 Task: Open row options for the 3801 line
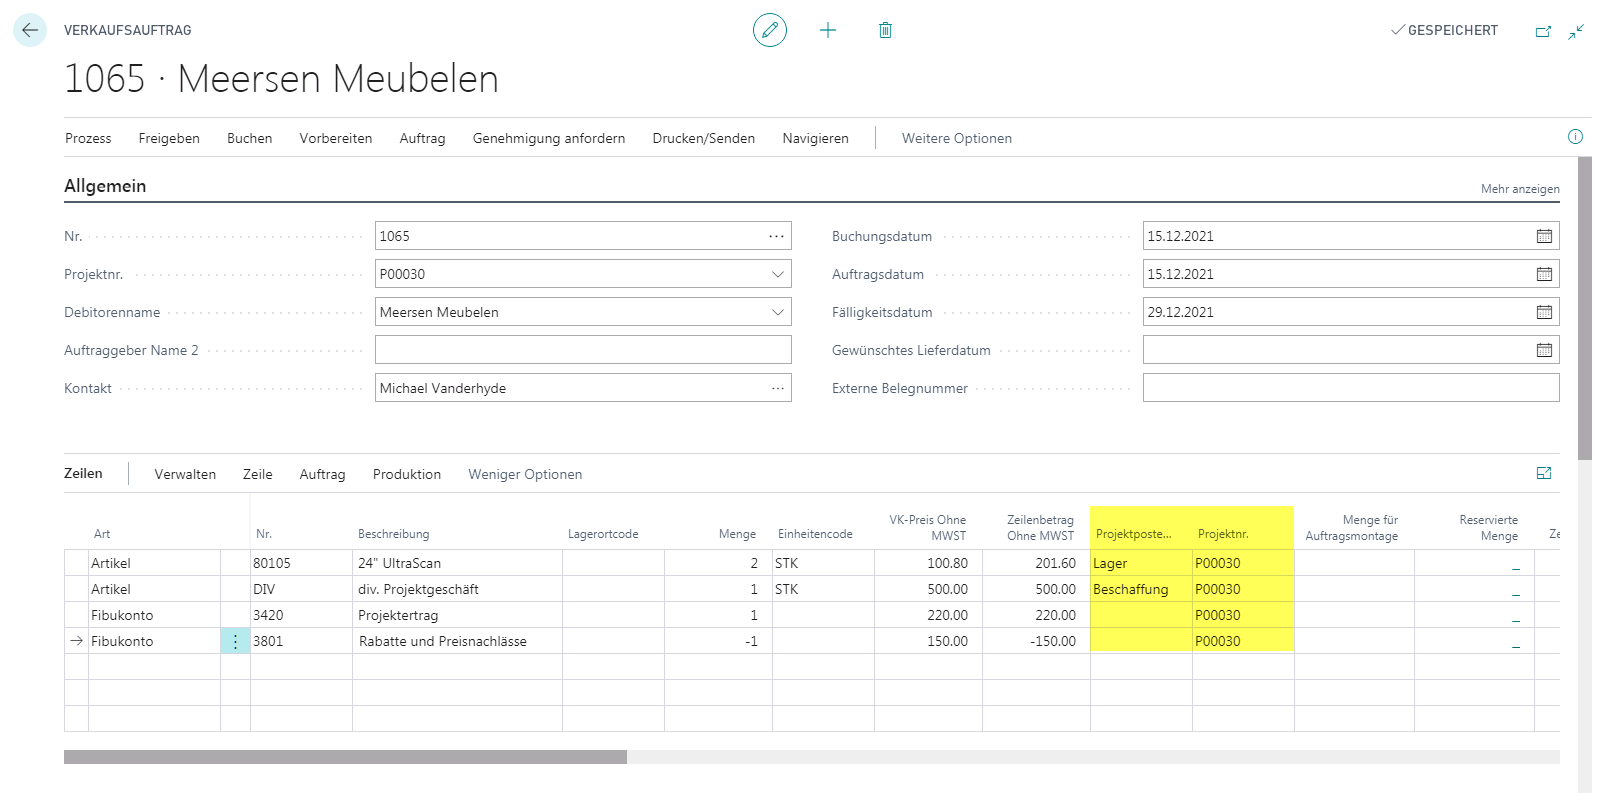pyautogui.click(x=235, y=641)
